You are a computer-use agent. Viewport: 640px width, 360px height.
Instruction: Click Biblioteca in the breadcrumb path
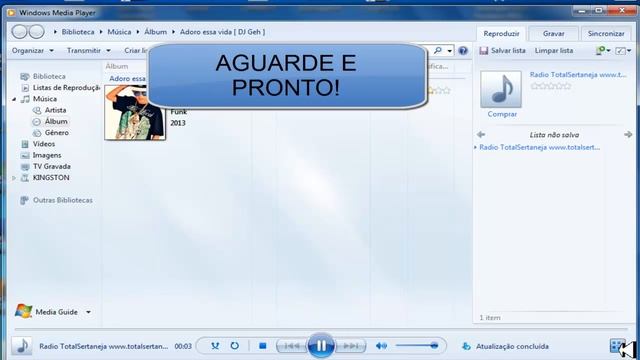[x=78, y=32]
